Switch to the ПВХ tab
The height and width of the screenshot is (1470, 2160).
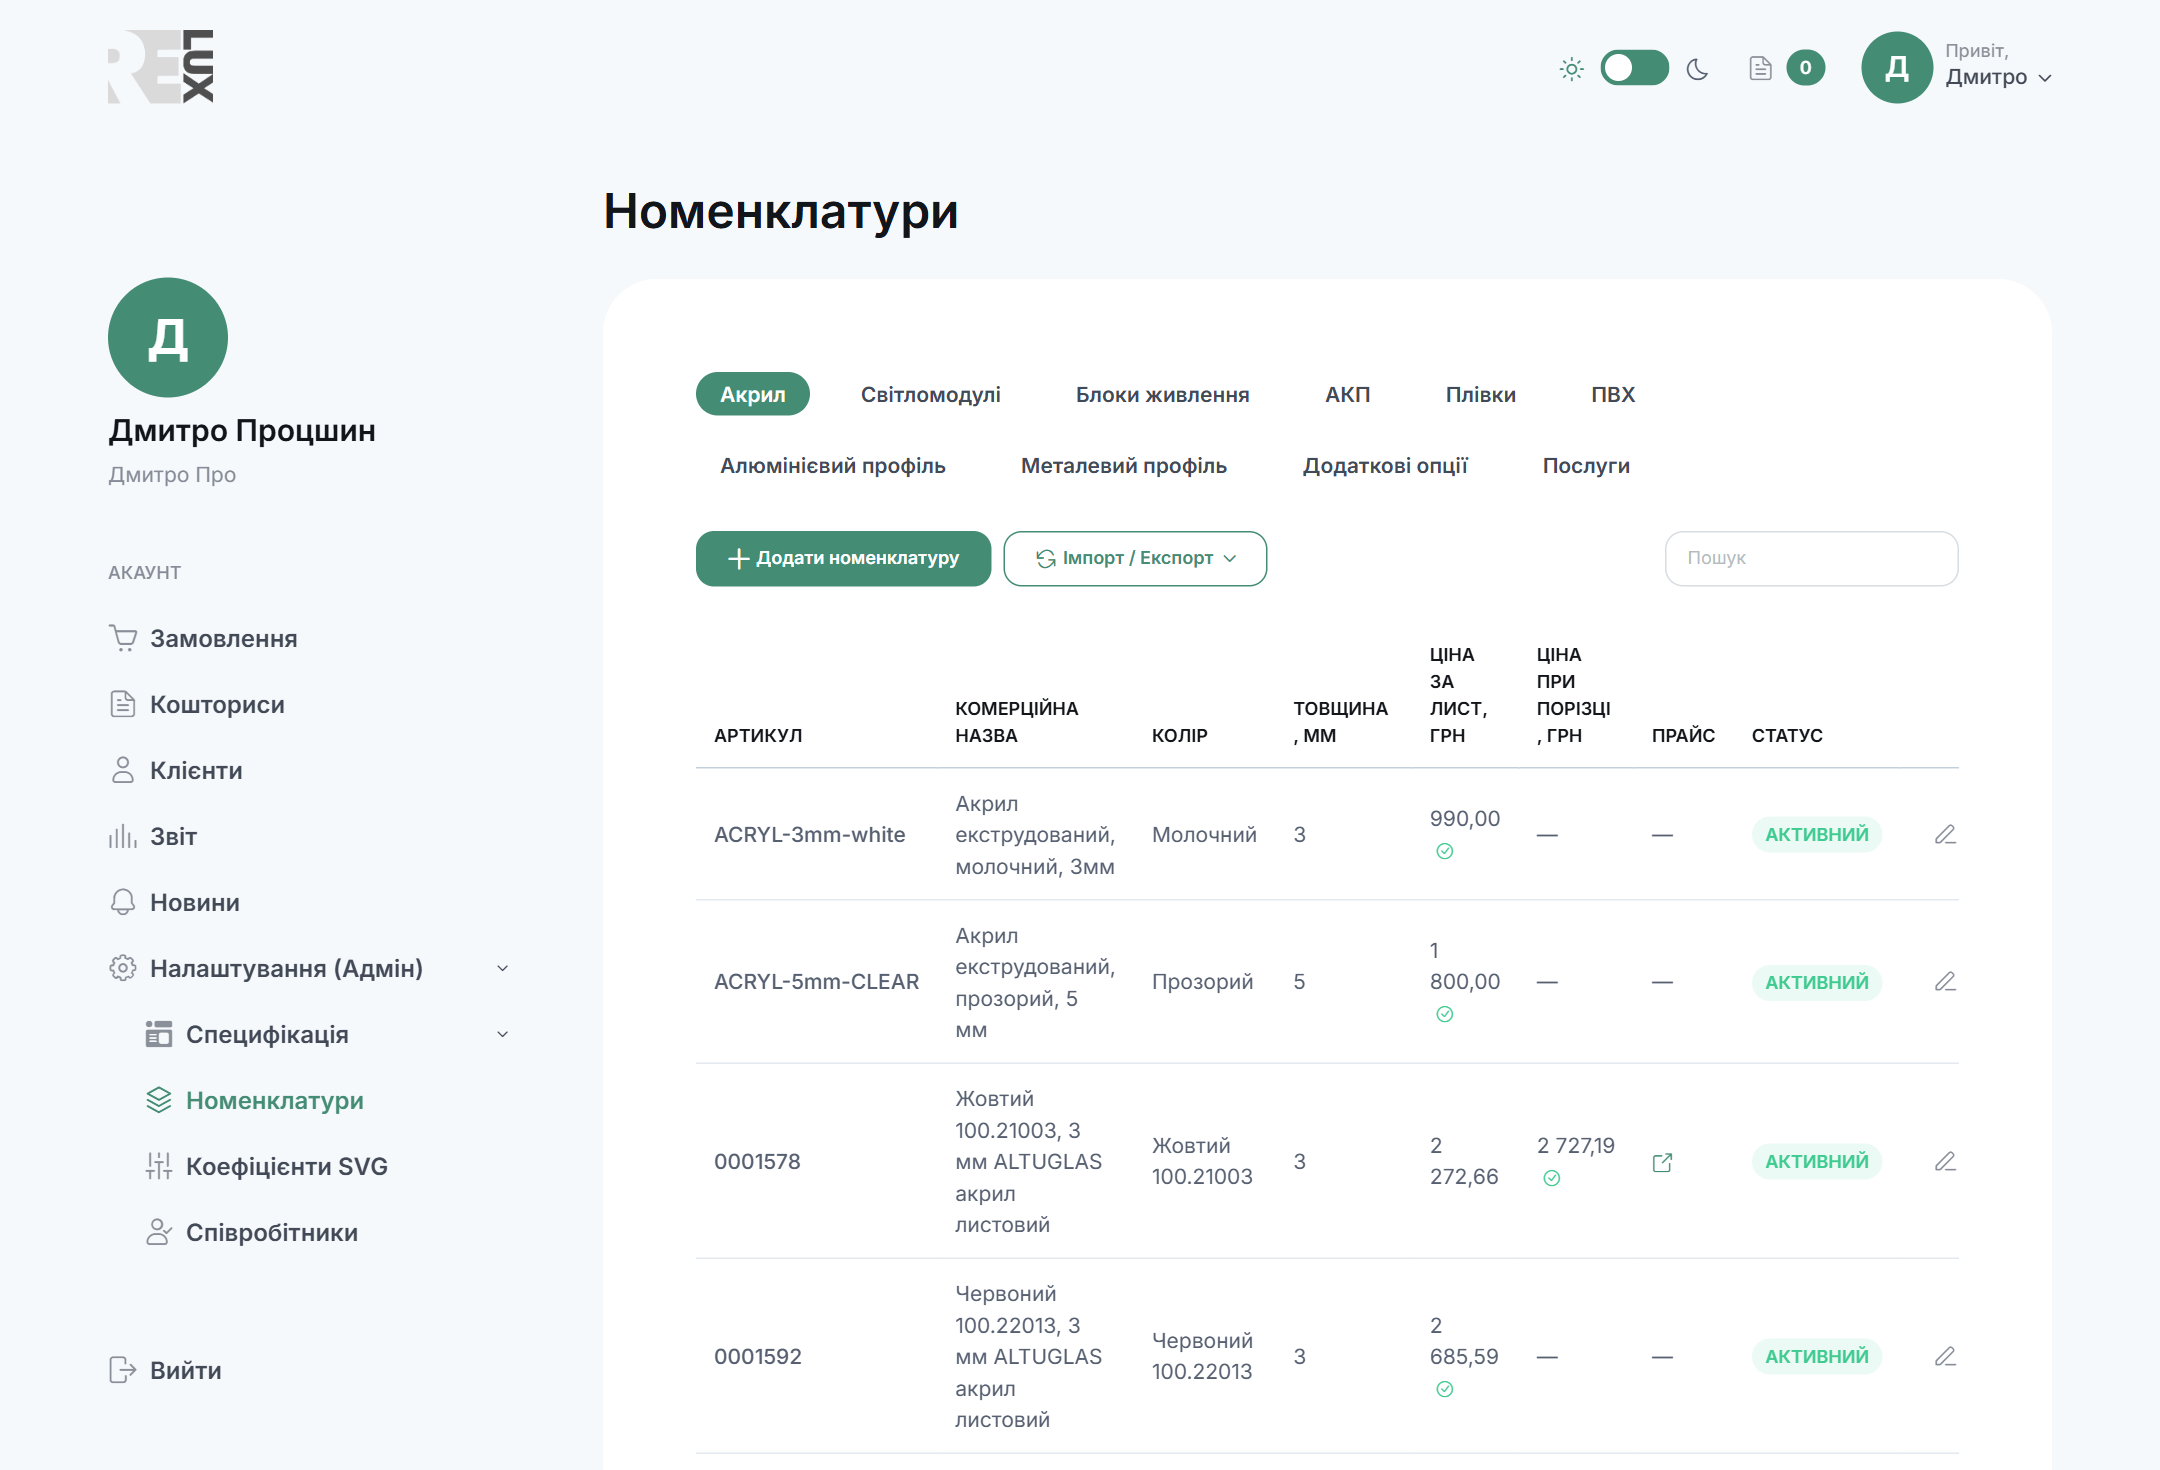pyautogui.click(x=1612, y=394)
